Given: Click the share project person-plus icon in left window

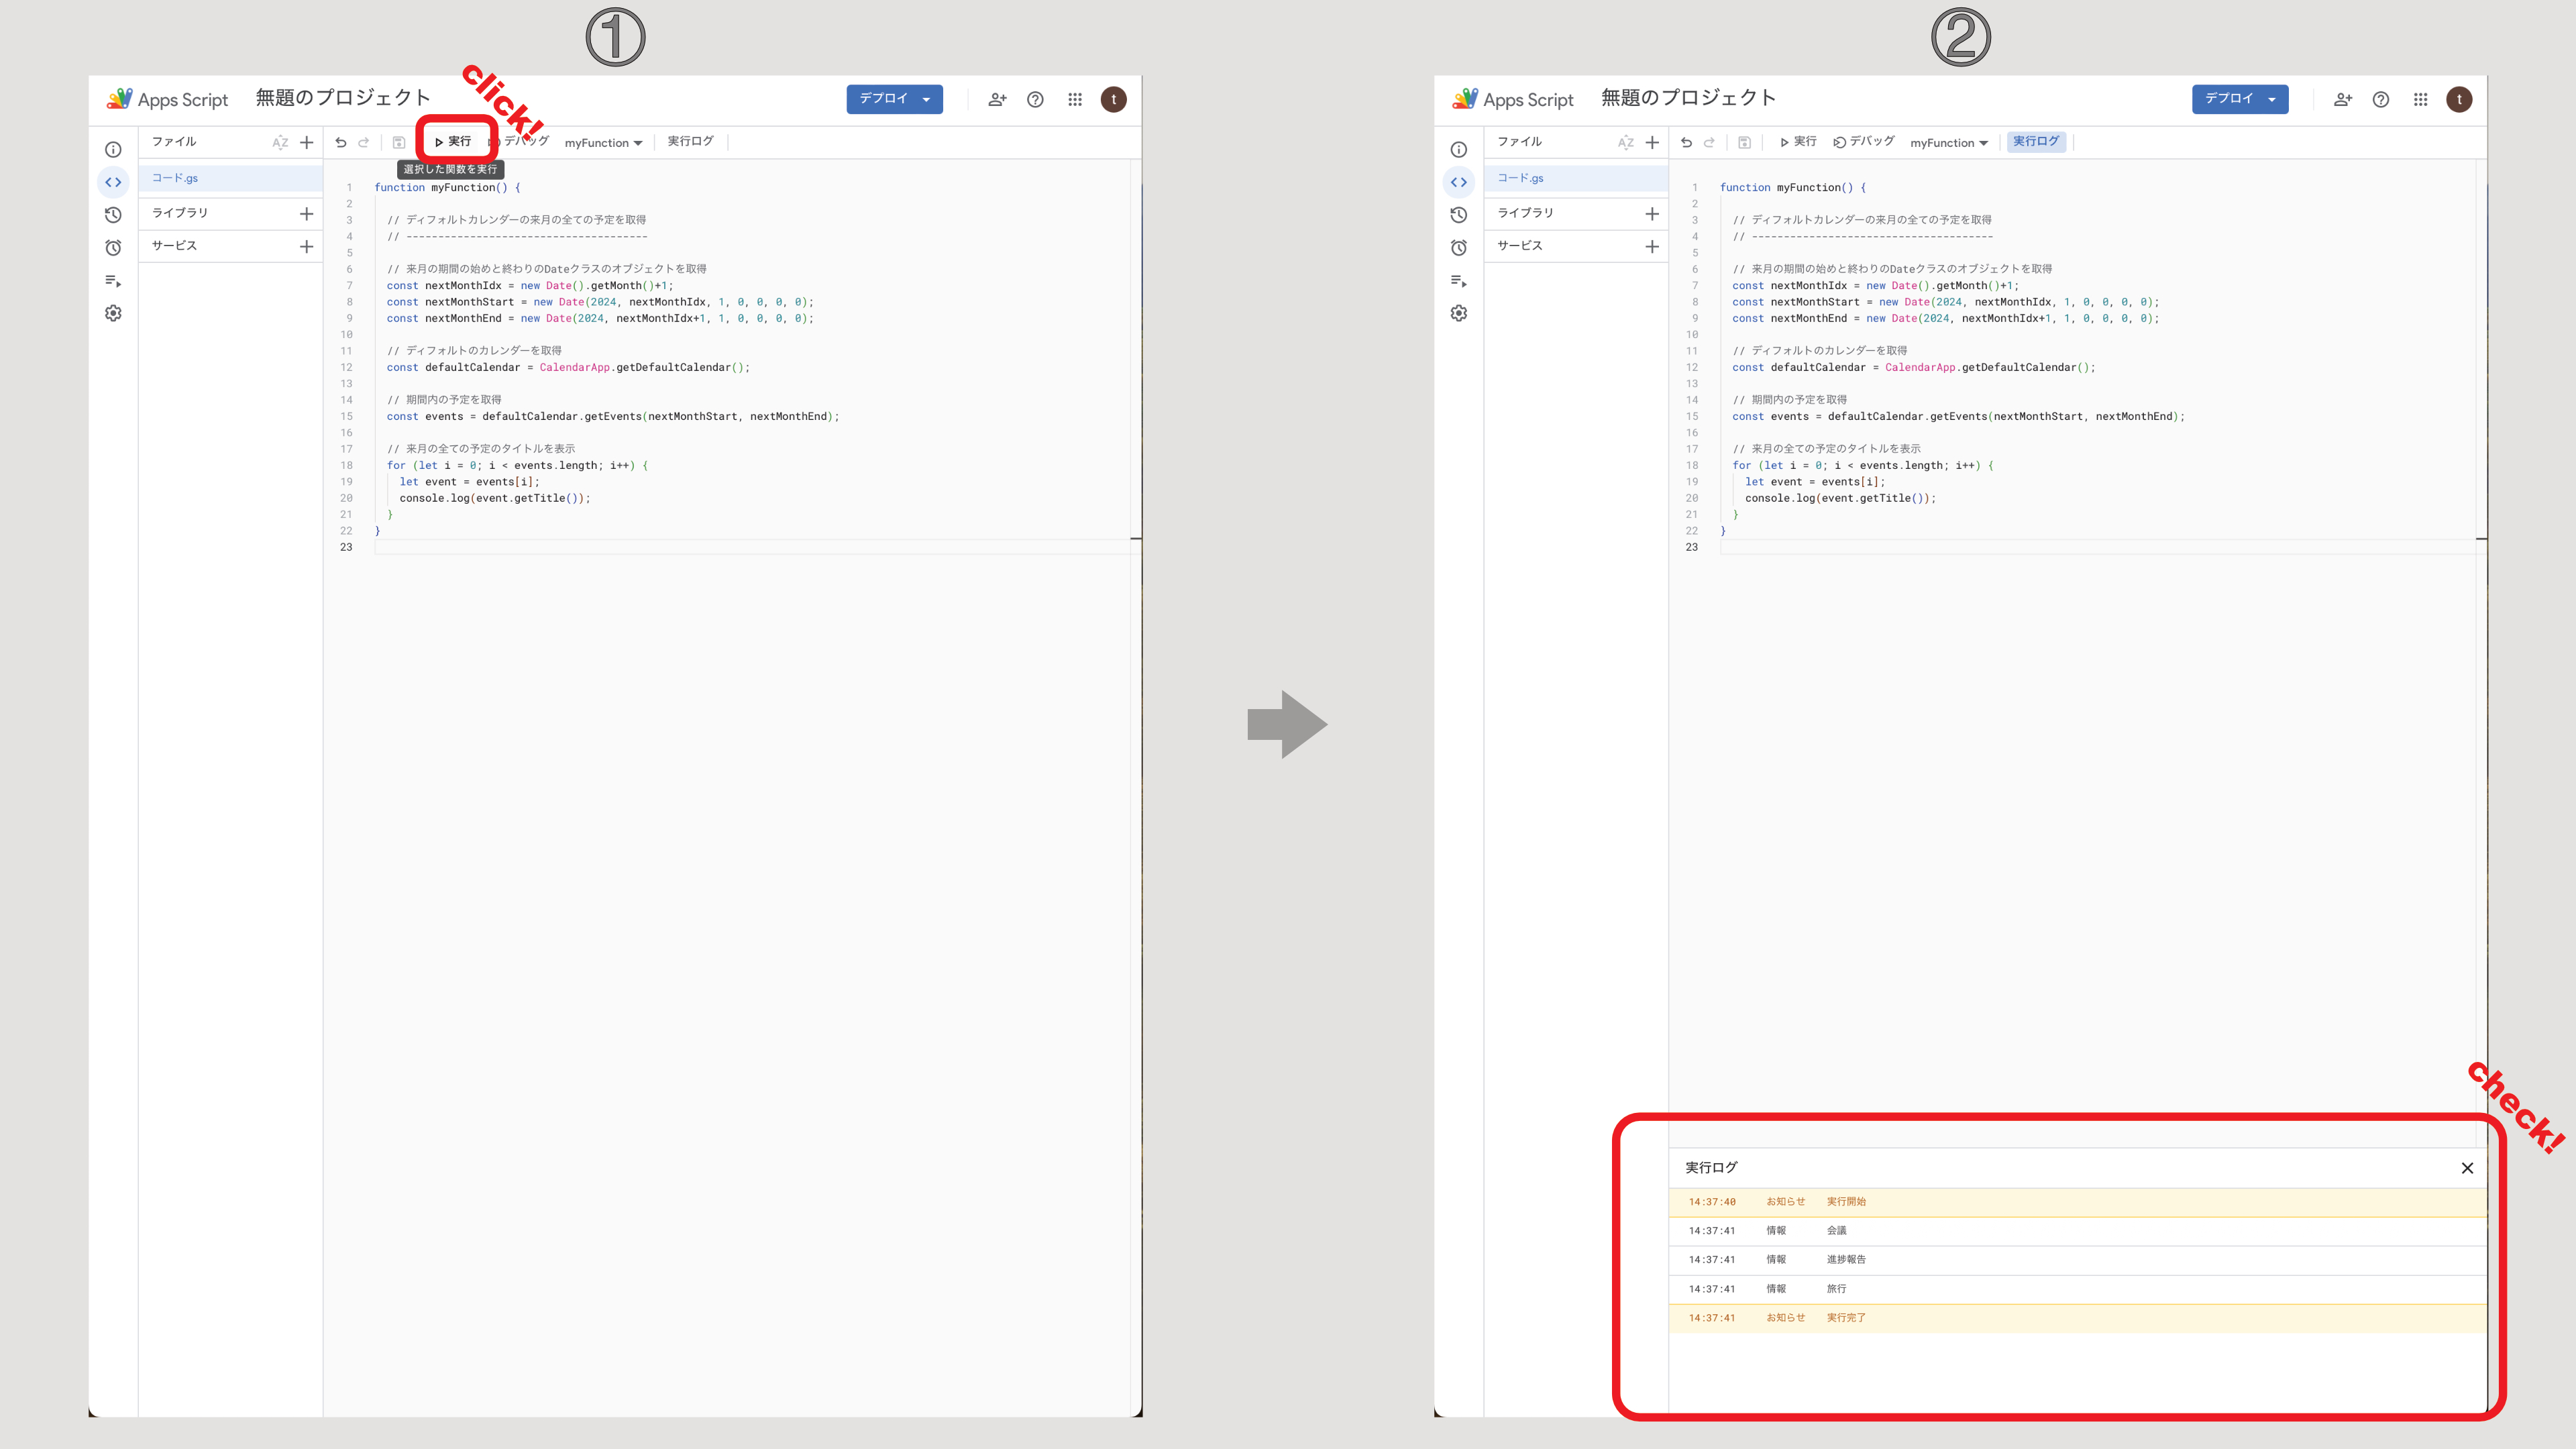Looking at the screenshot, I should pos(997,99).
